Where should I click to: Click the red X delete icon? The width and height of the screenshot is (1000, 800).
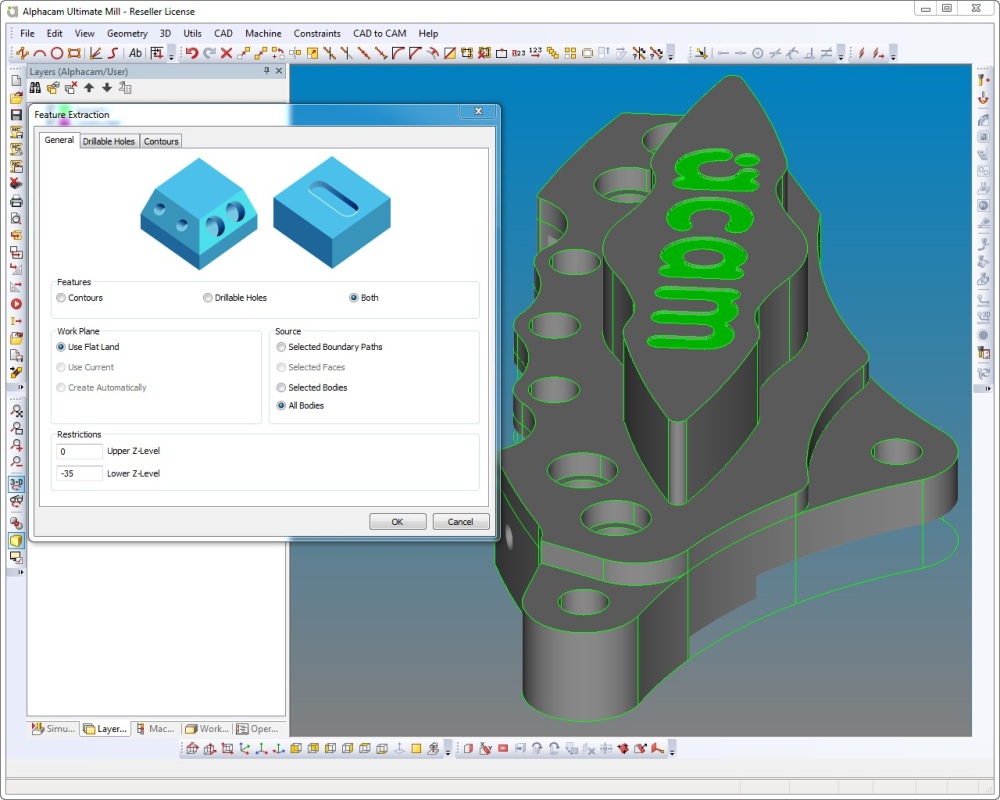coord(226,53)
